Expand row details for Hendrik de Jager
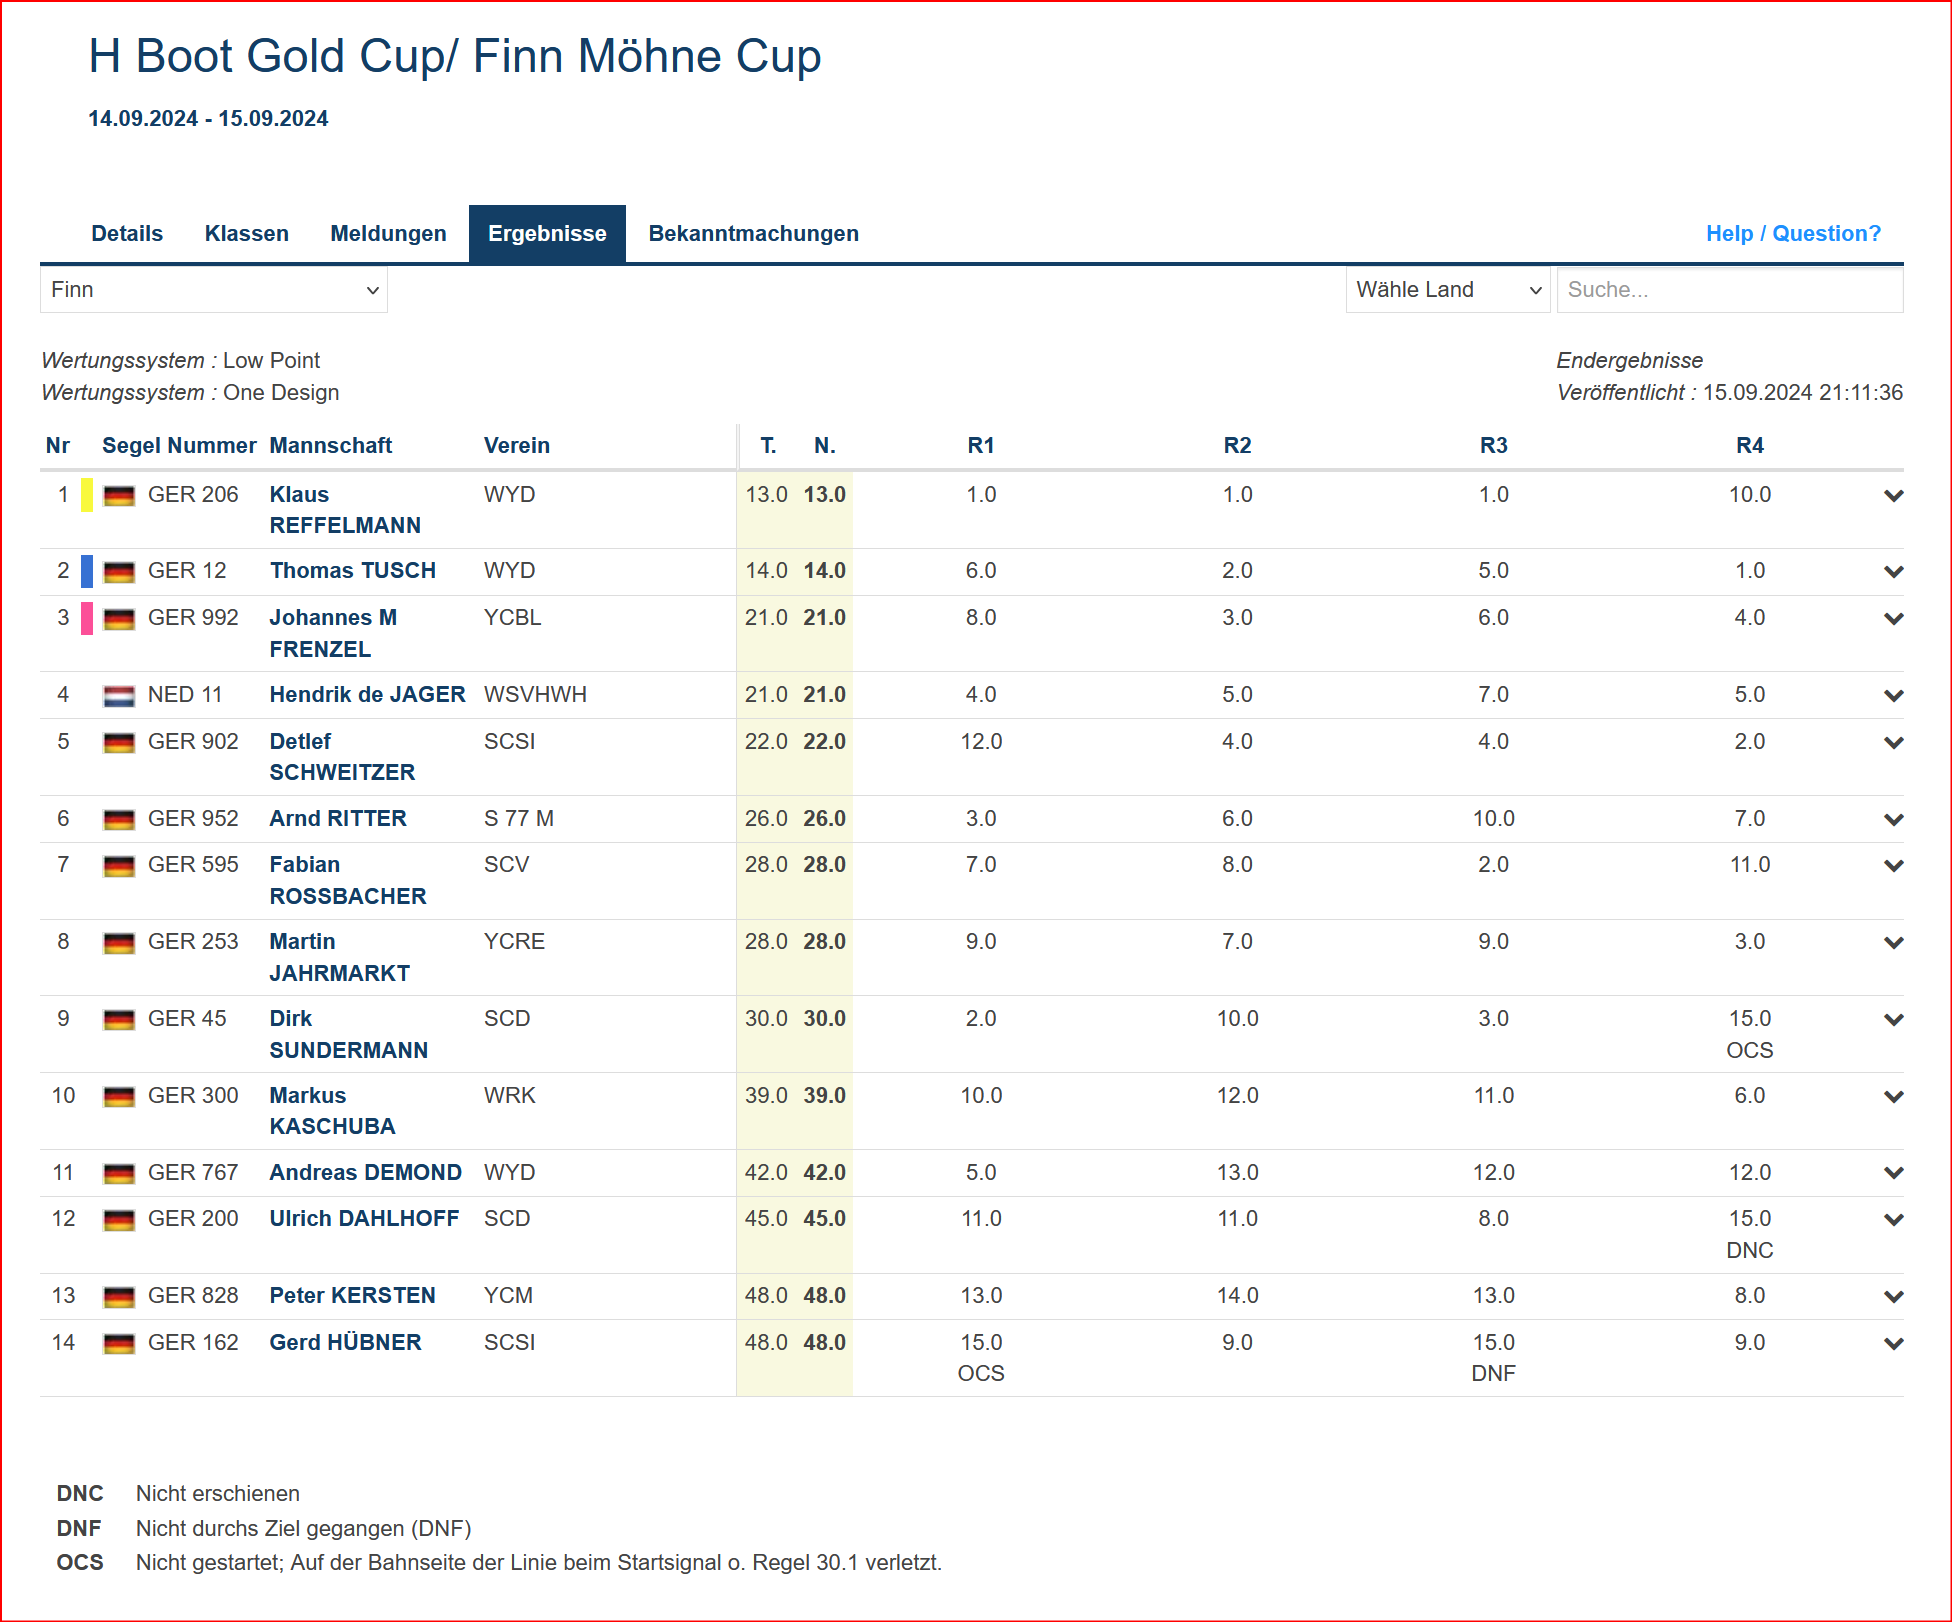Image resolution: width=1952 pixels, height=1622 pixels. [1893, 696]
